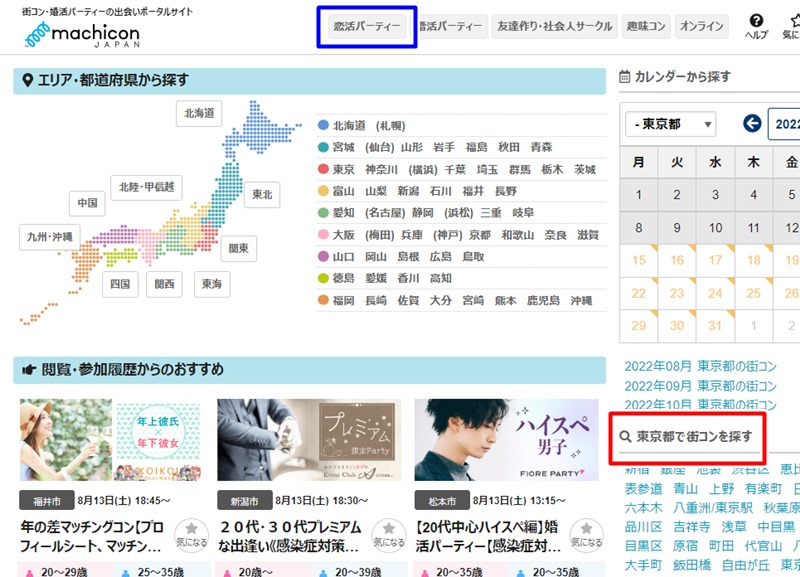Click search icon beside 東京都で街コンを探す
800x577 pixels.
pos(626,437)
